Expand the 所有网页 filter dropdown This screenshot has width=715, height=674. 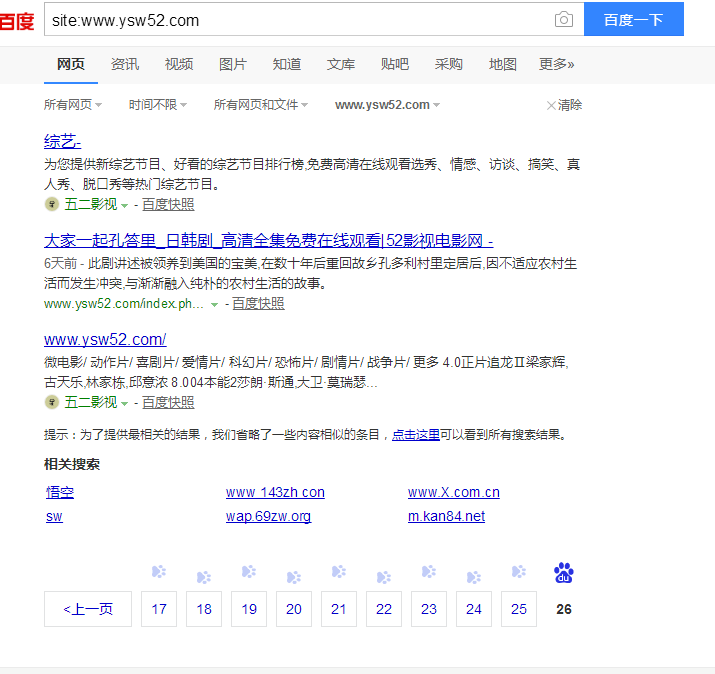[73, 105]
